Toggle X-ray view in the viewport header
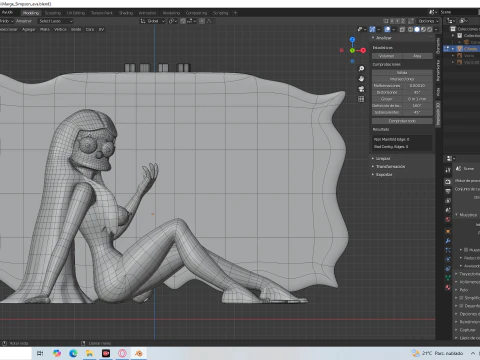This screenshot has height=360, width=480. (402, 29)
